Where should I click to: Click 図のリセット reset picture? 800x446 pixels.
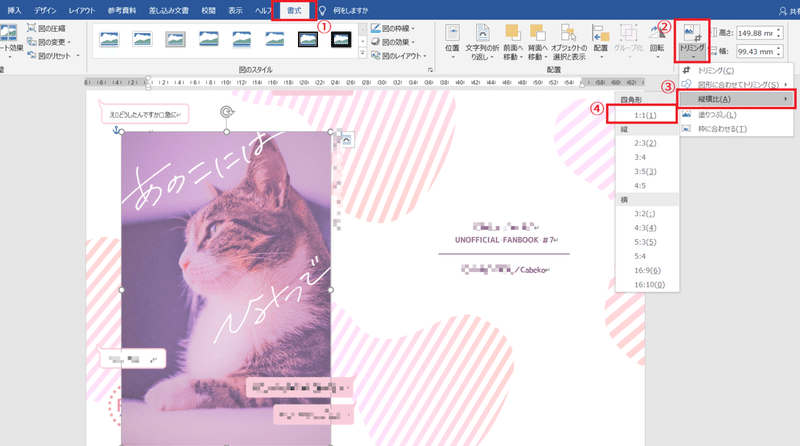(49, 56)
